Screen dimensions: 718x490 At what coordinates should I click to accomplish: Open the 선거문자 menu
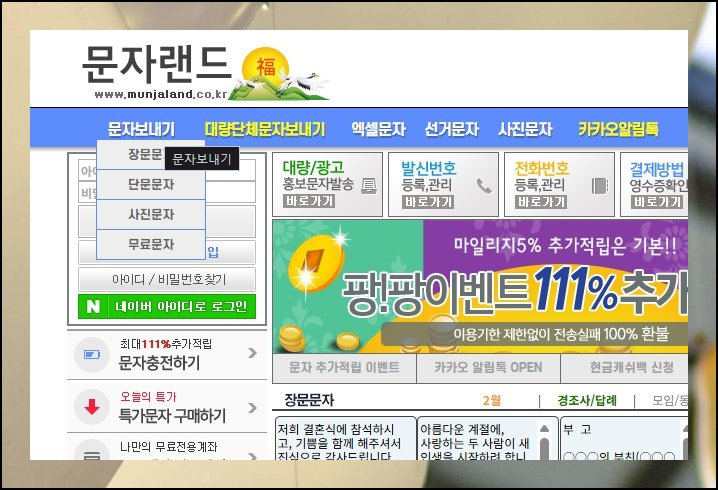[x=451, y=129]
